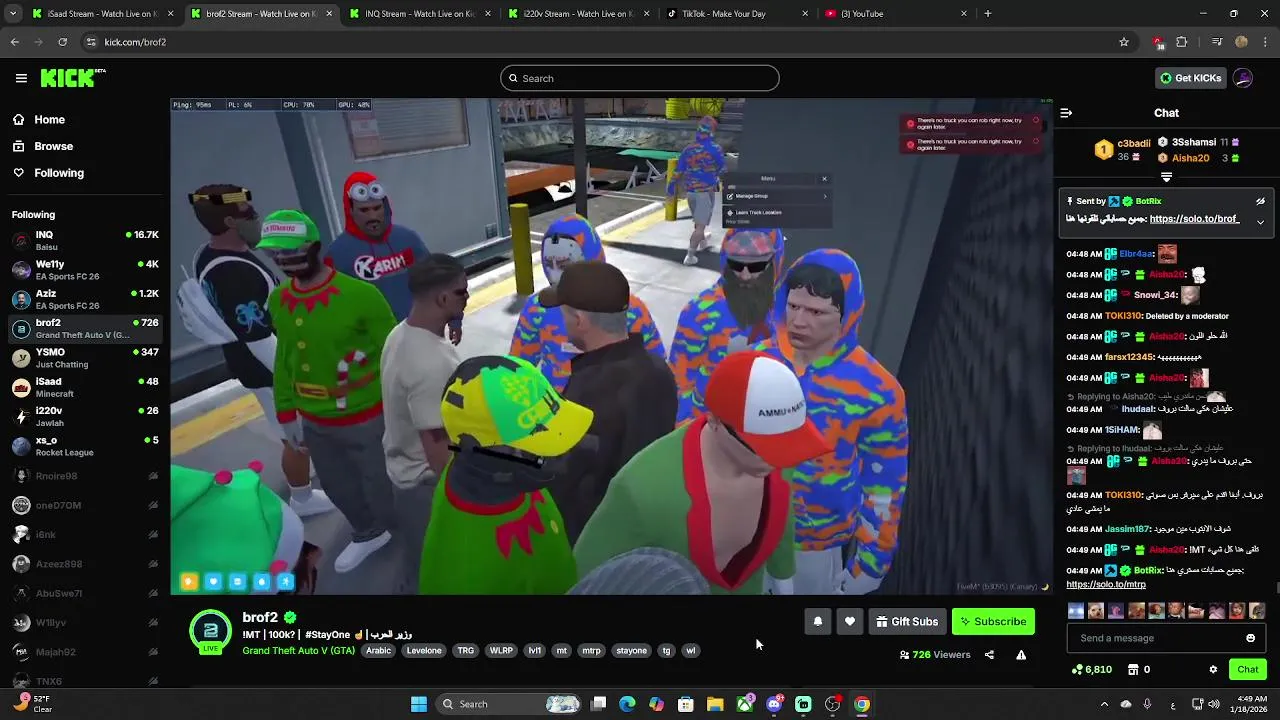Image resolution: width=1280 pixels, height=720 pixels.
Task: Select the Levelone tag
Action: click(x=424, y=651)
